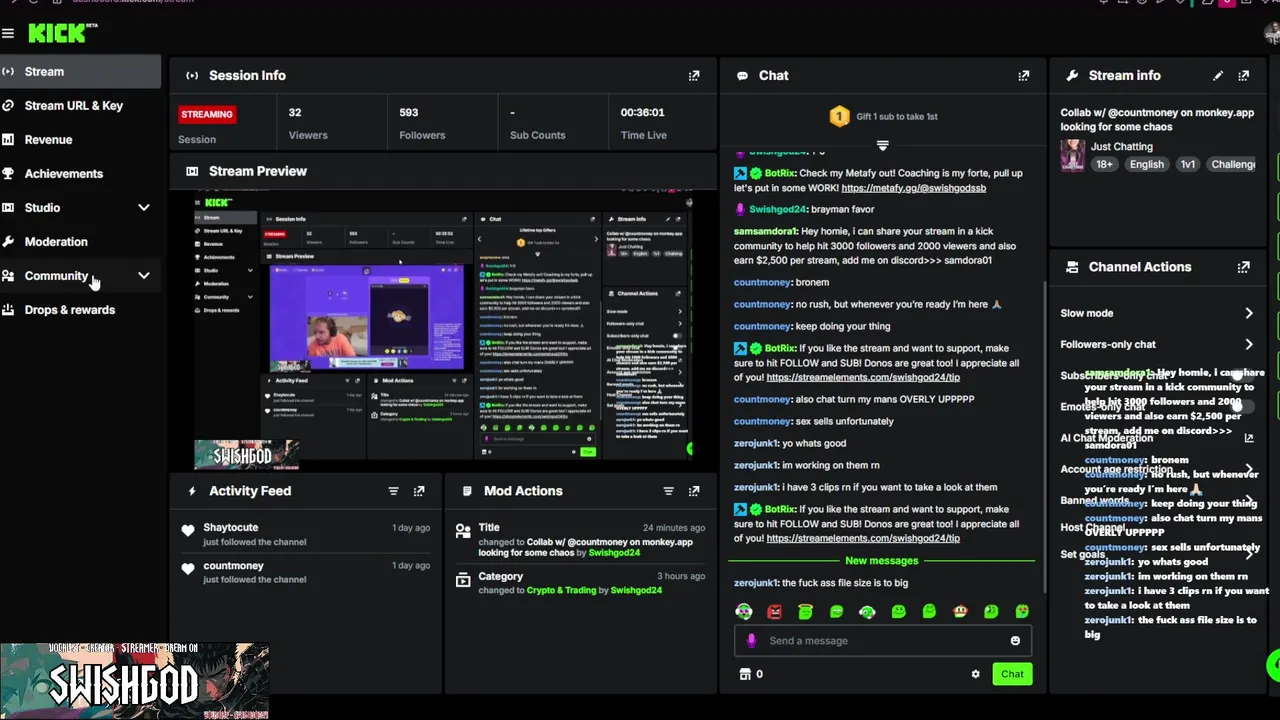Click the Kick logo
Image resolution: width=1280 pixels, height=720 pixels.
(57, 34)
